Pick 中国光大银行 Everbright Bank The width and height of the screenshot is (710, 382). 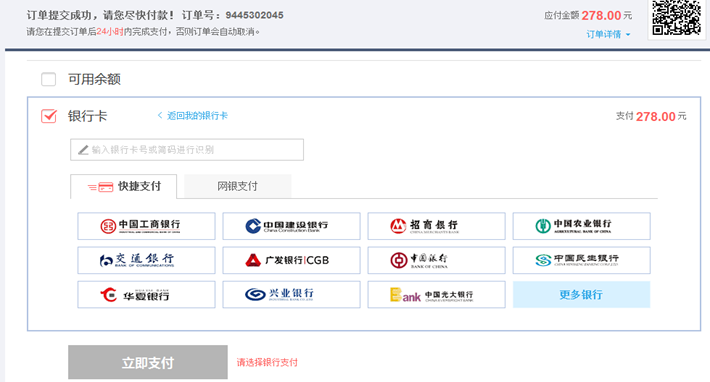tap(436, 295)
